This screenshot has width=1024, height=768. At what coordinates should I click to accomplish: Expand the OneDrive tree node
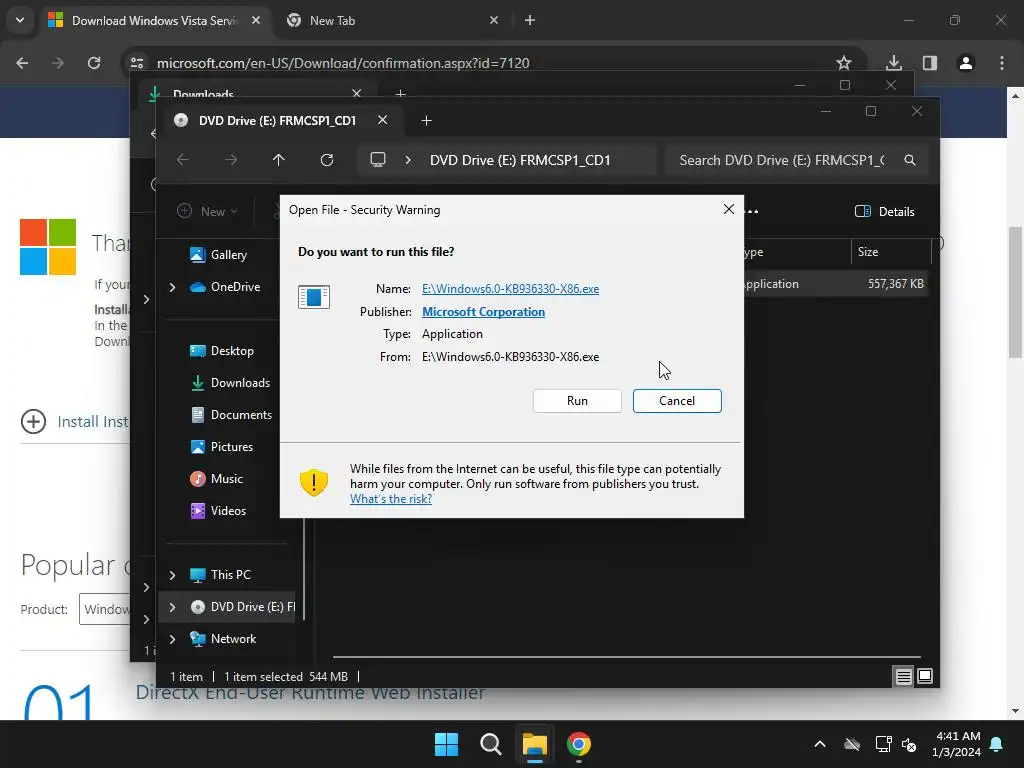point(172,287)
